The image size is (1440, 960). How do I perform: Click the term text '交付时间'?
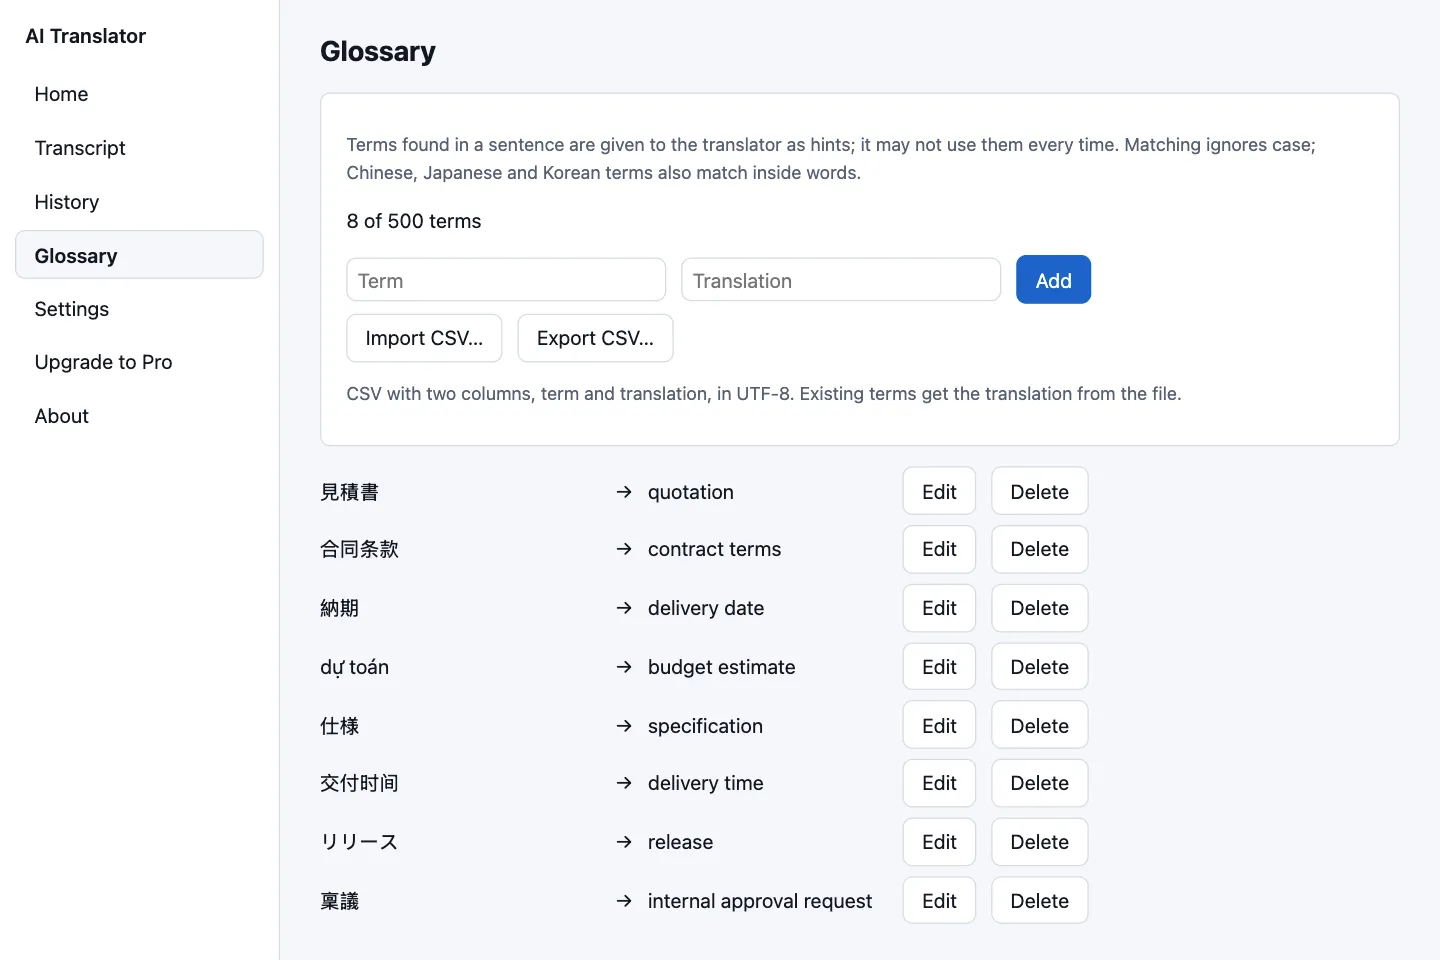tap(359, 783)
